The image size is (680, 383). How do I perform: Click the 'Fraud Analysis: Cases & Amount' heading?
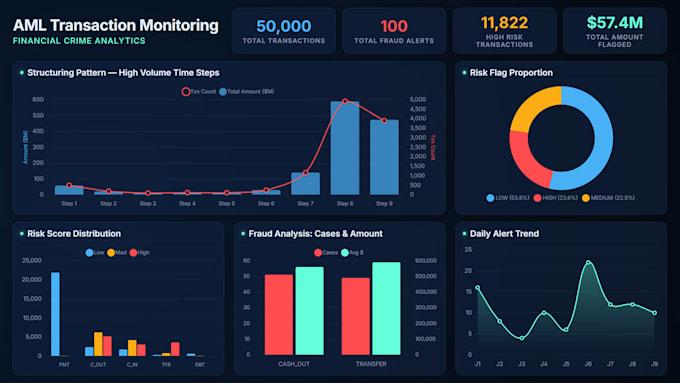315,234
